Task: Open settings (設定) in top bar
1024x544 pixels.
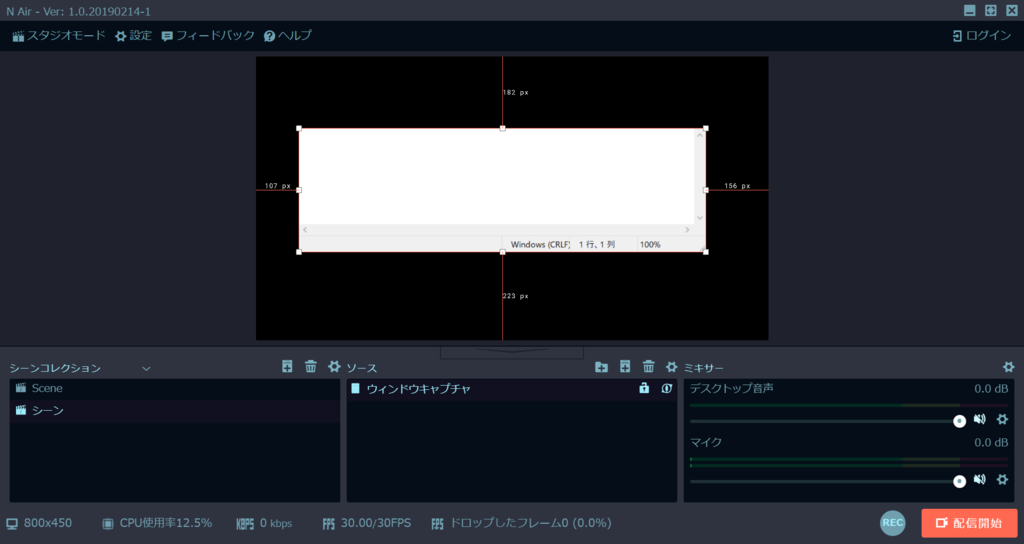Action: (x=133, y=35)
